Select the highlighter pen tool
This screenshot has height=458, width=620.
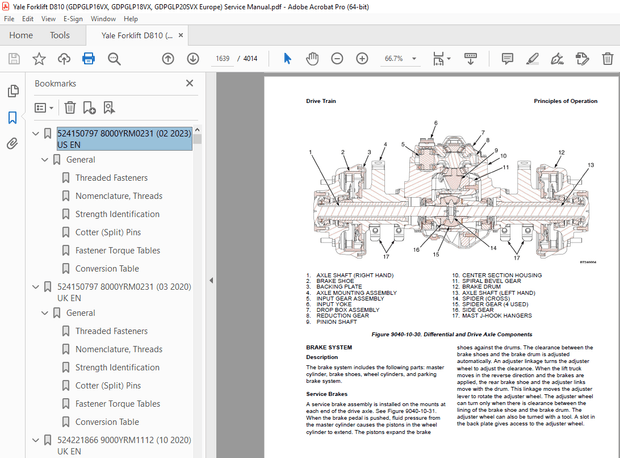533,59
